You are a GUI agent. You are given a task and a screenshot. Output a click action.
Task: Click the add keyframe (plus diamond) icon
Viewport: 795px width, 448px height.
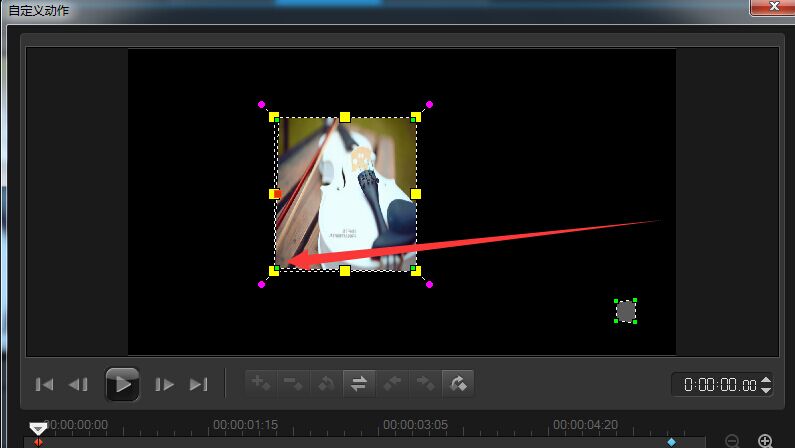[261, 383]
